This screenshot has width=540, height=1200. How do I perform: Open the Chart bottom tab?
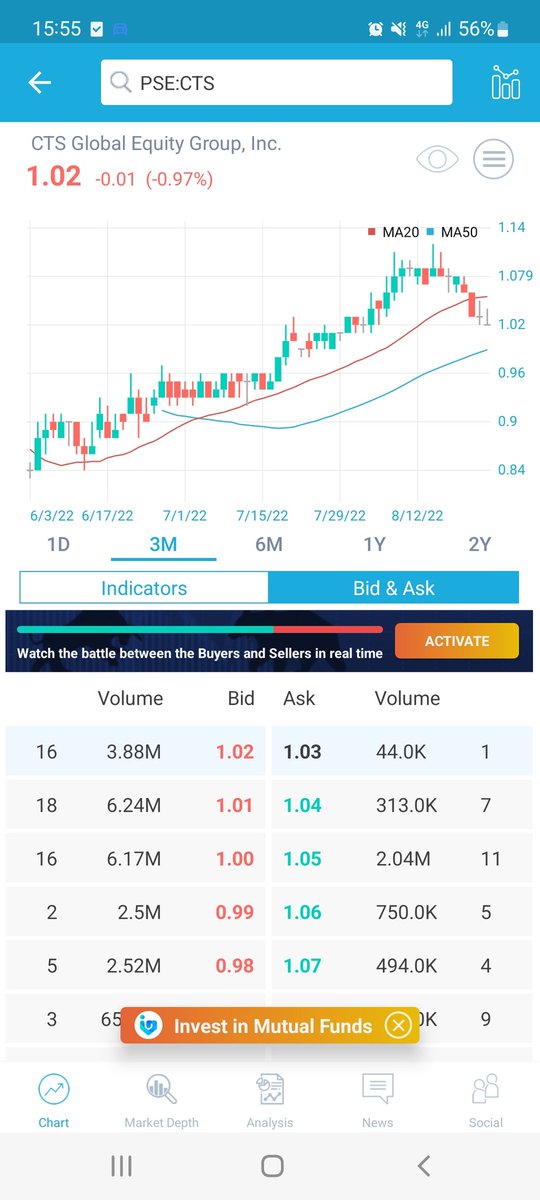point(54,1100)
